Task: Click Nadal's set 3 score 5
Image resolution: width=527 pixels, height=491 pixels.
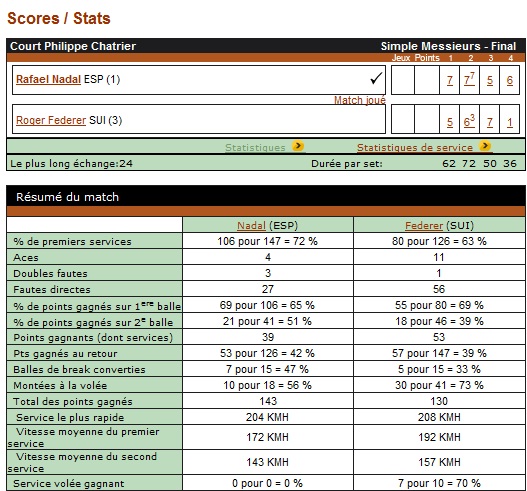Action: [490, 80]
